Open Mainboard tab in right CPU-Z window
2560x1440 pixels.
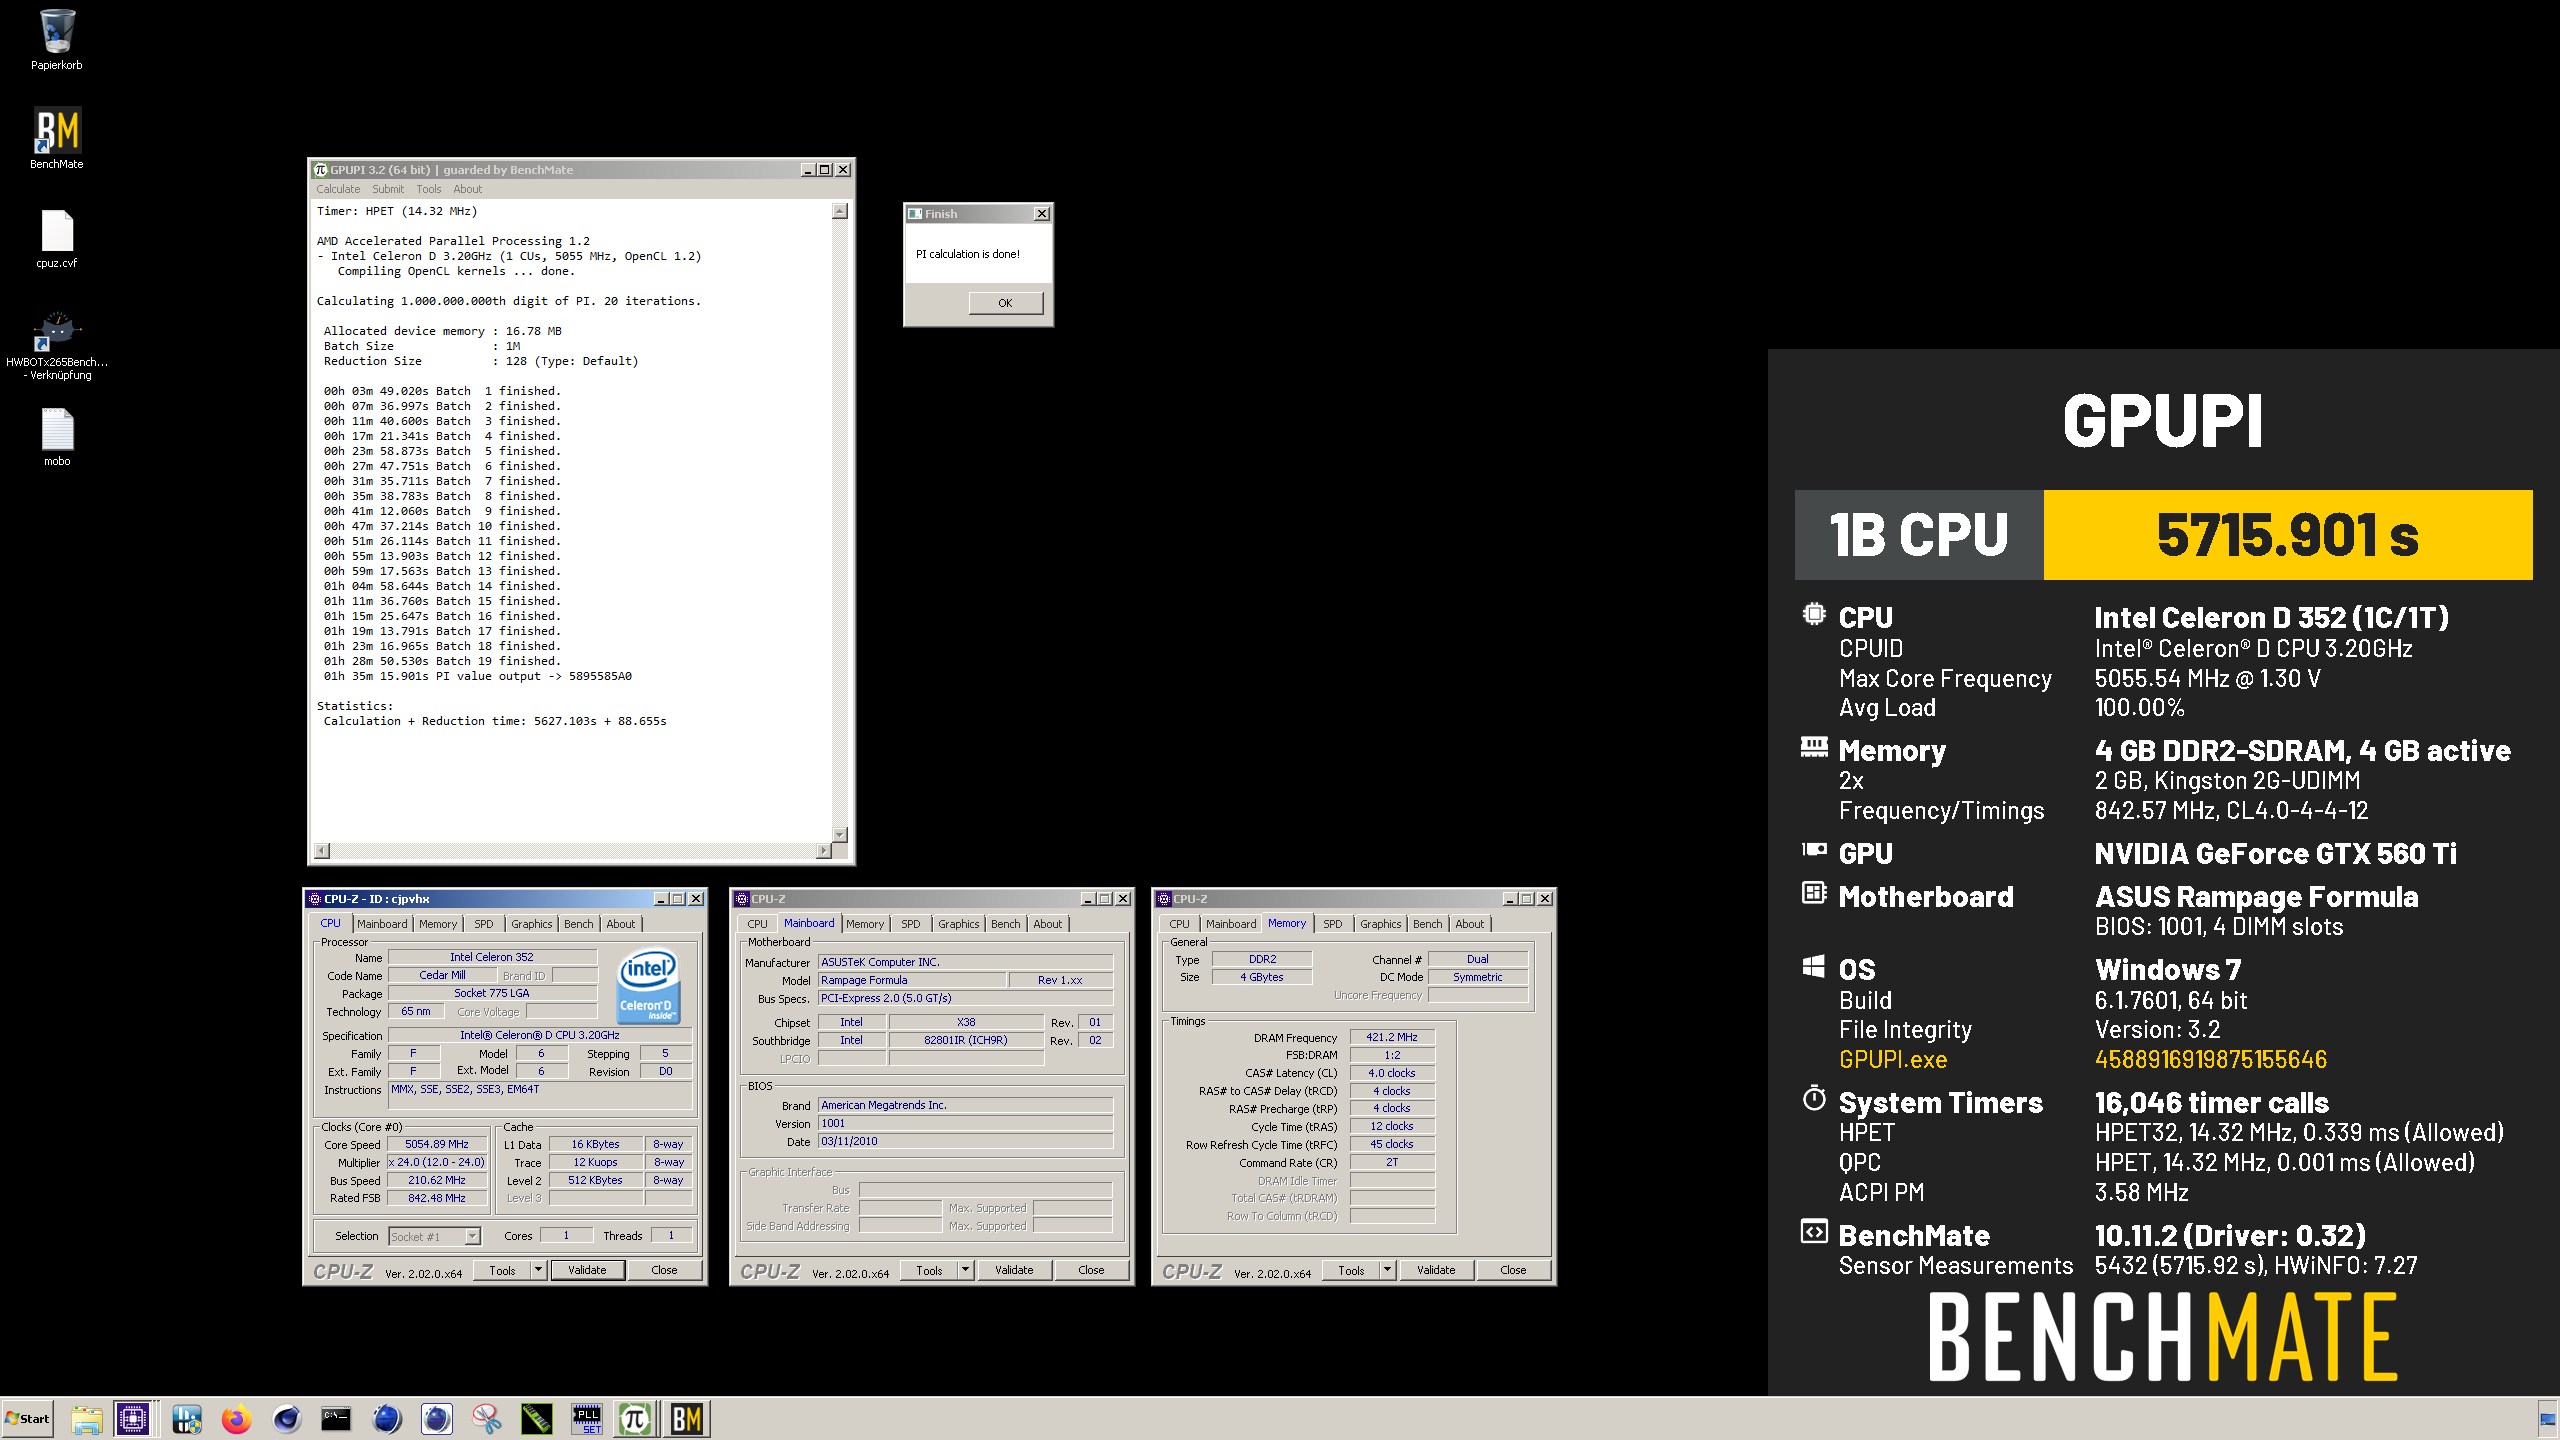point(1231,924)
